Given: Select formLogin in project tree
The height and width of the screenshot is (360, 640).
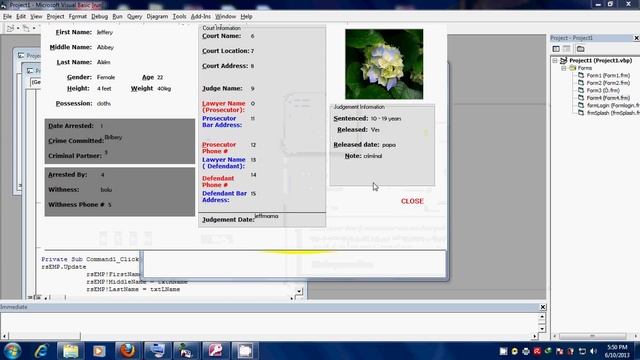Looking at the screenshot, I should pyautogui.click(x=613, y=105).
